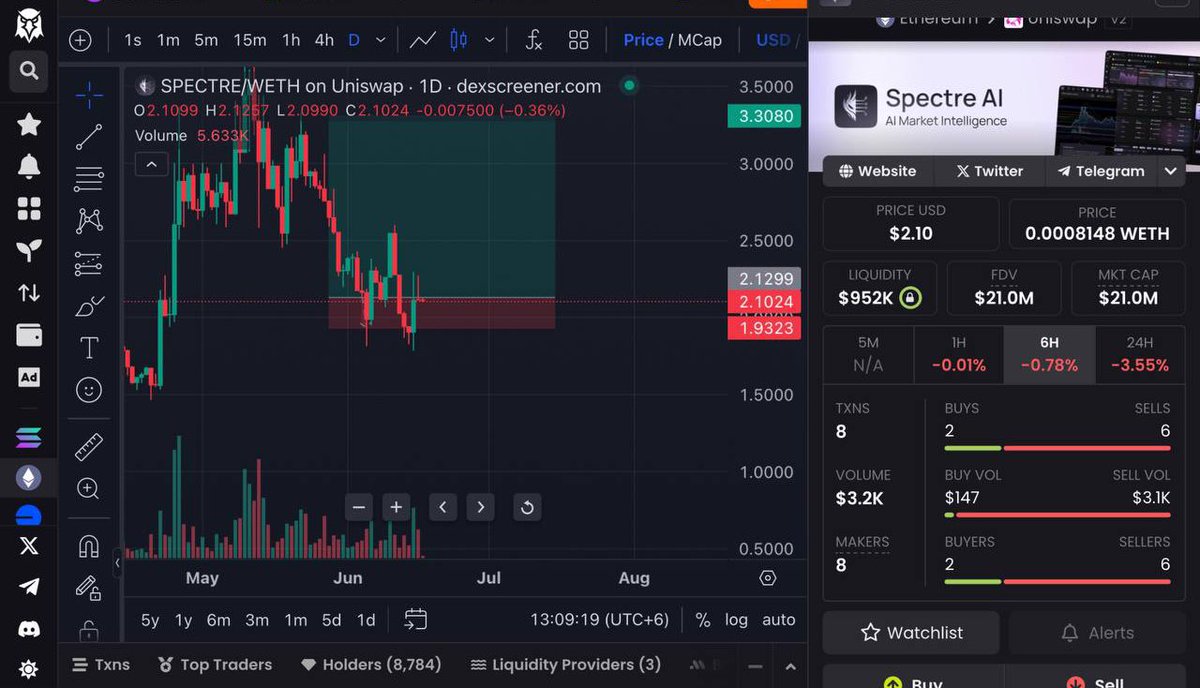Toggle percent scale on price axis

(703, 620)
